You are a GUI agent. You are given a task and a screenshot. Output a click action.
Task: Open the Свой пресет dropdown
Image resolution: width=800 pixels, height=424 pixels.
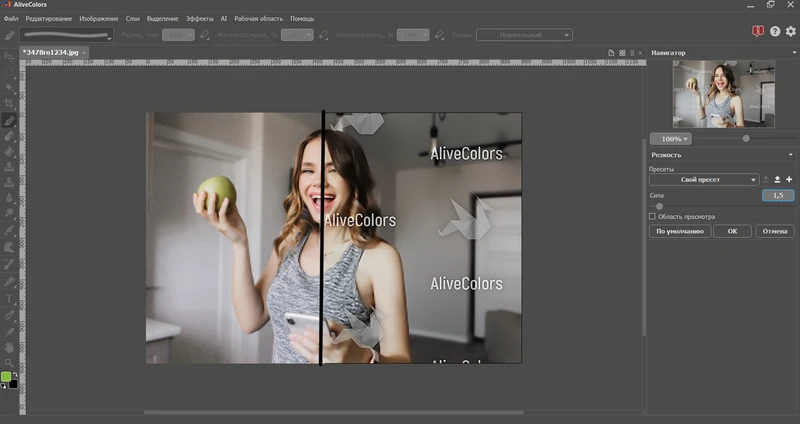coord(704,180)
